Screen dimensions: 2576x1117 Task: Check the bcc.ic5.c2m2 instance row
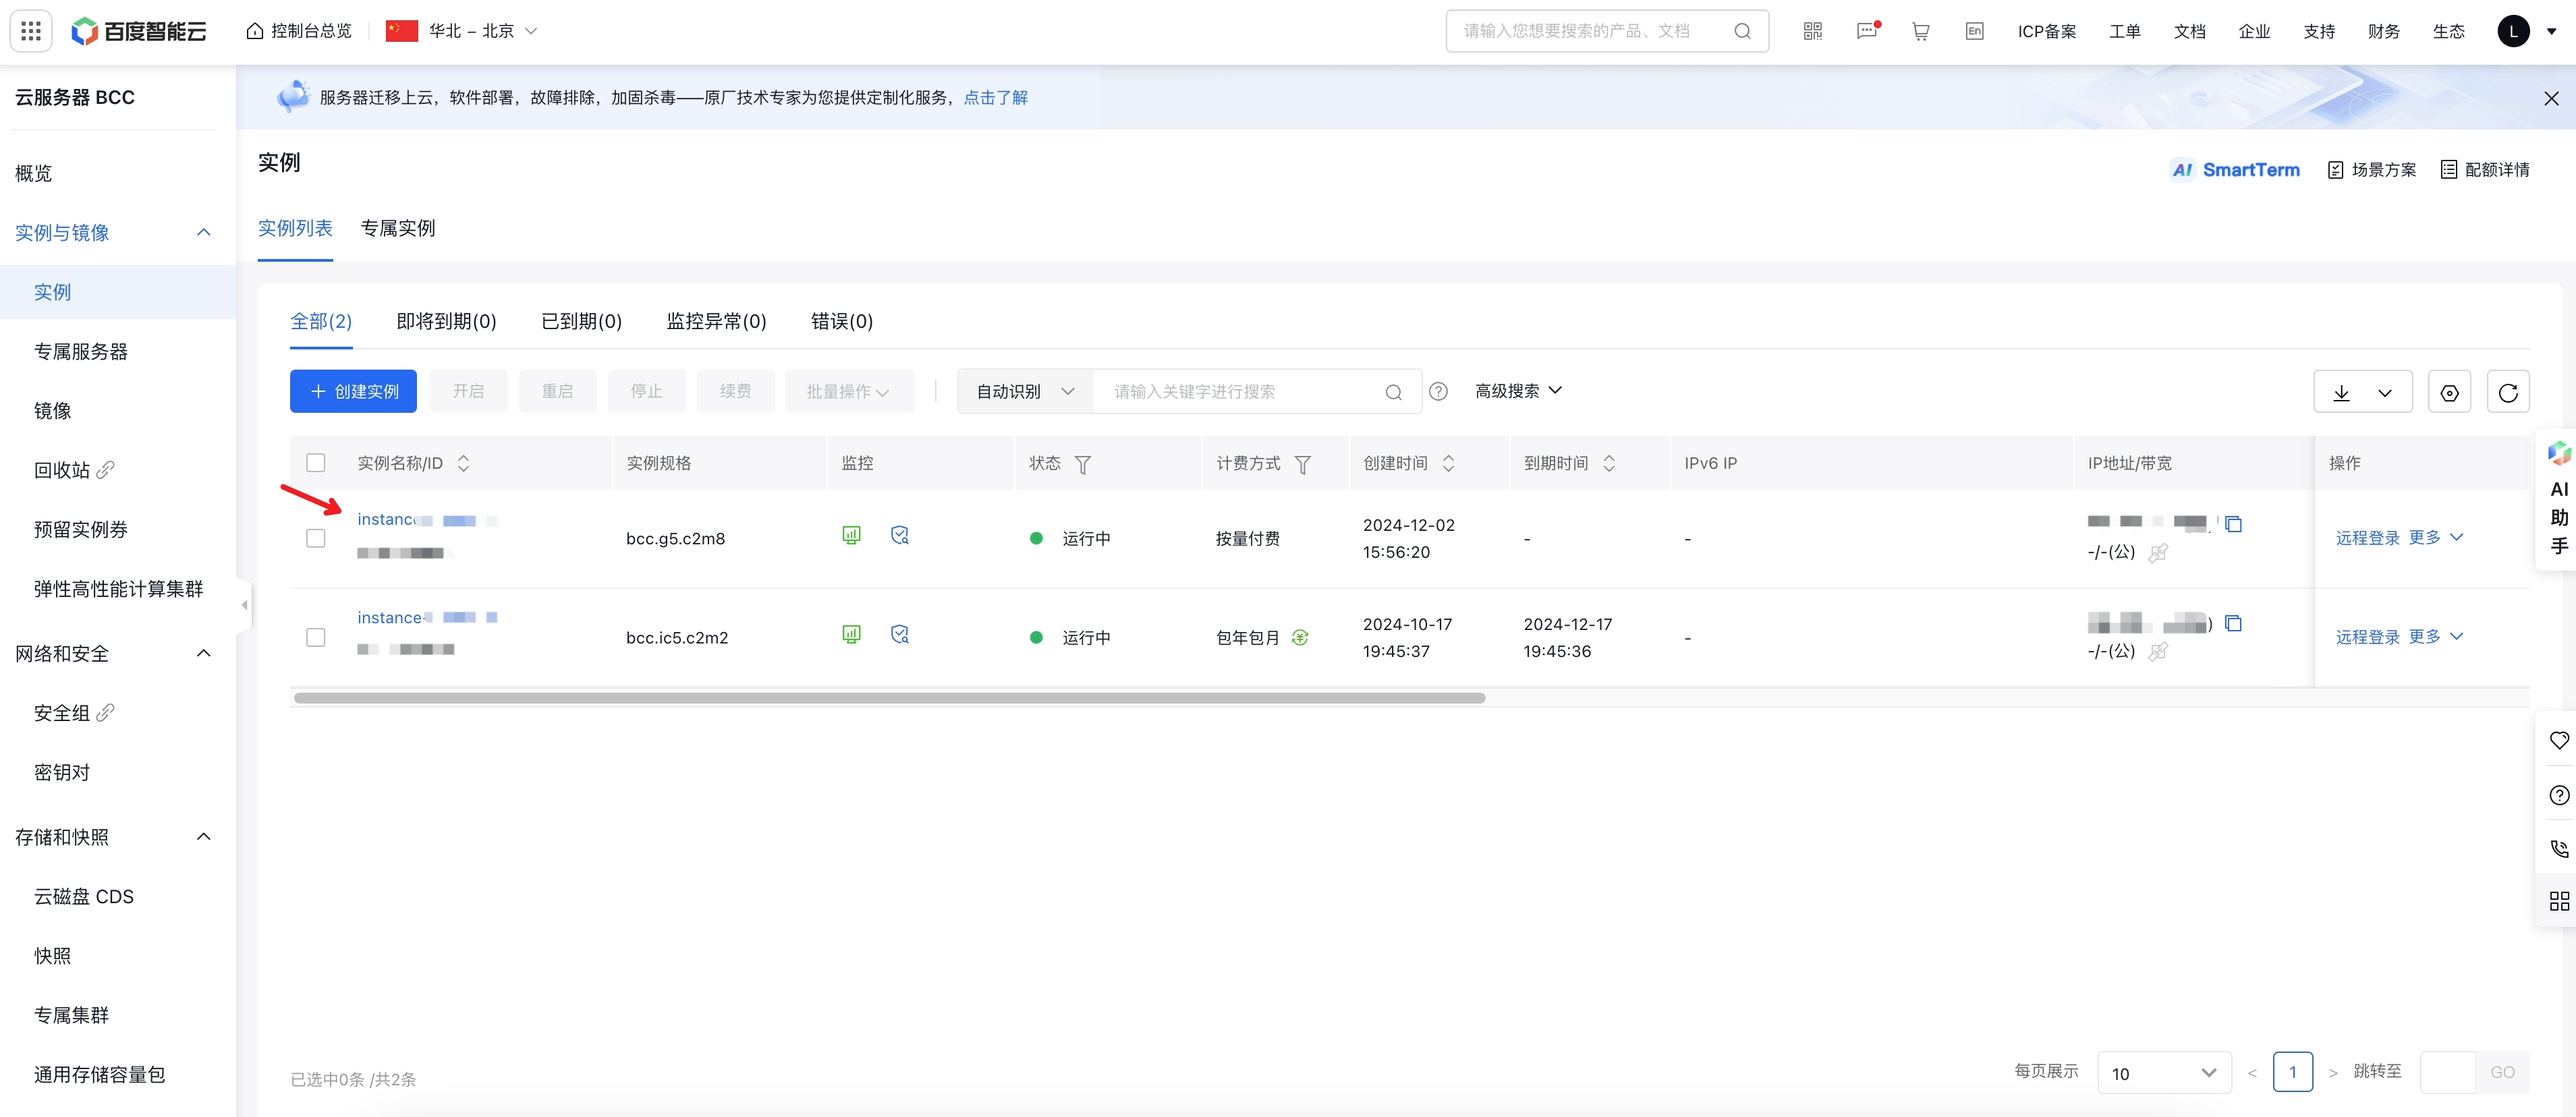[x=316, y=637]
